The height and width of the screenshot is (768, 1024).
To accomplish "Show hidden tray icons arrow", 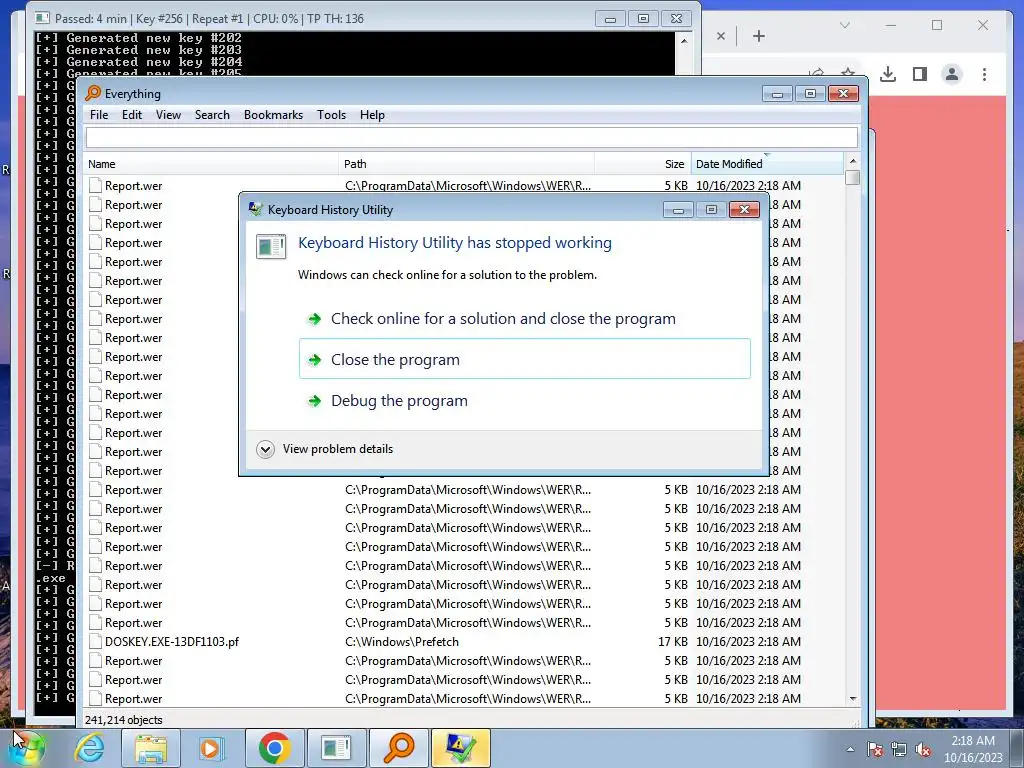I will click(x=850, y=749).
